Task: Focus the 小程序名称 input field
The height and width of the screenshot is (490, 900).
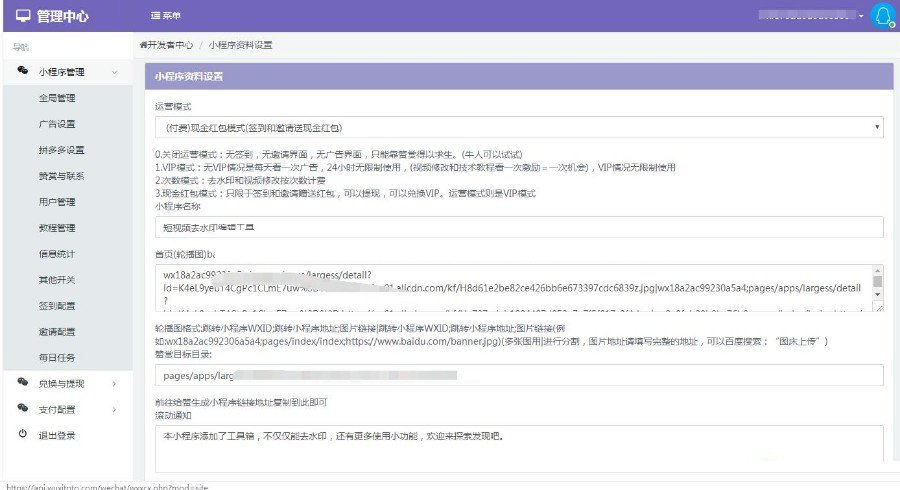Action: 519,227
